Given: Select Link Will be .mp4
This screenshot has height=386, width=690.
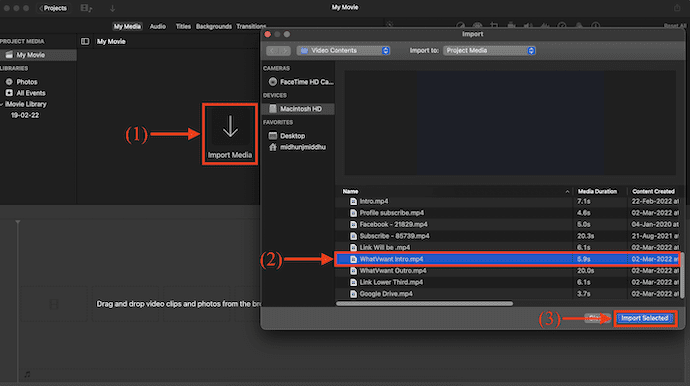Looking at the screenshot, I should [385, 247].
